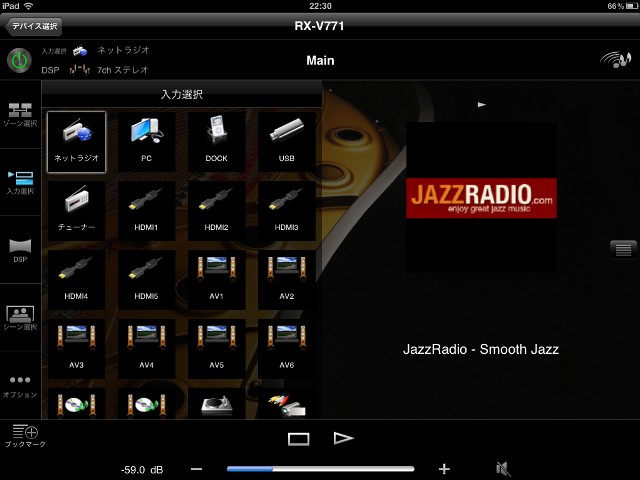
Task: Select the ネットラジオ net radio input
Action: click(x=76, y=142)
